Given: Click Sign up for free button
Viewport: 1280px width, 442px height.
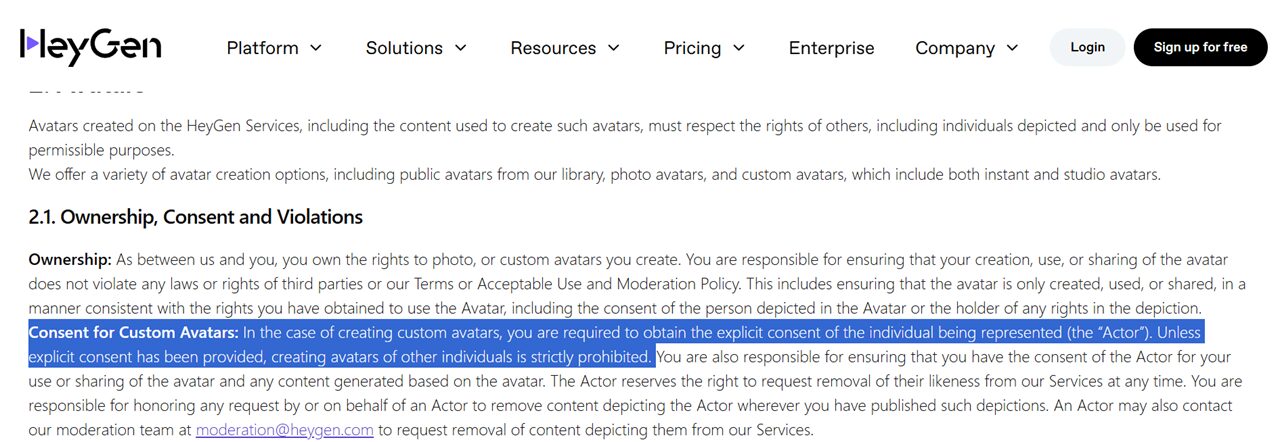Looking at the screenshot, I should coord(1200,47).
